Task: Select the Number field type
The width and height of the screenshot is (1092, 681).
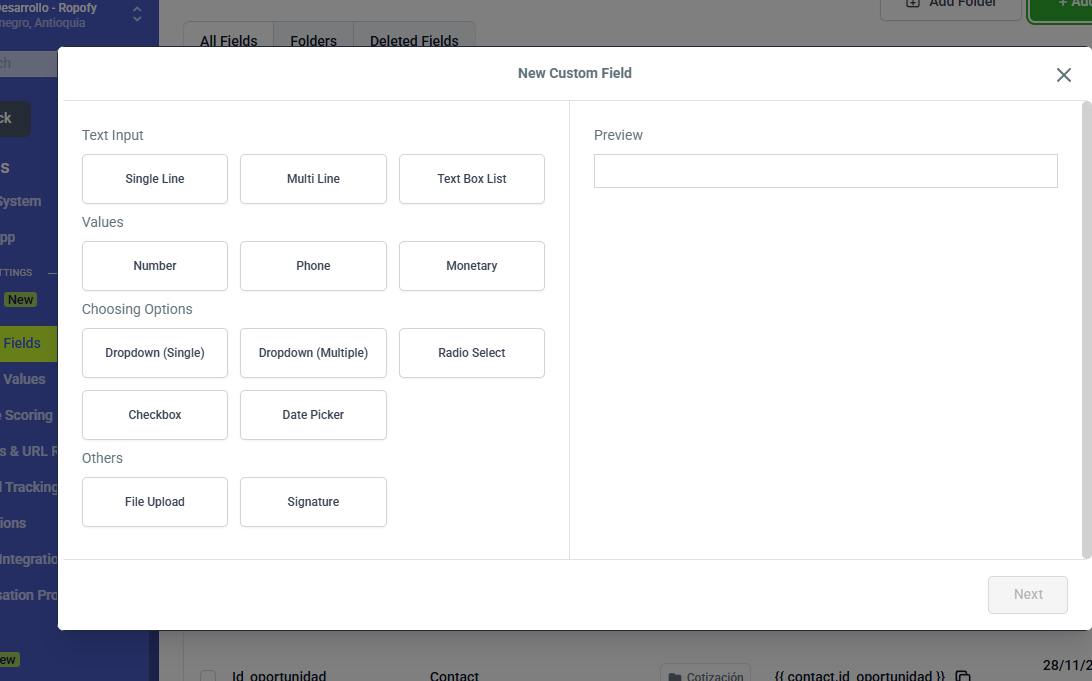Action: 155,266
